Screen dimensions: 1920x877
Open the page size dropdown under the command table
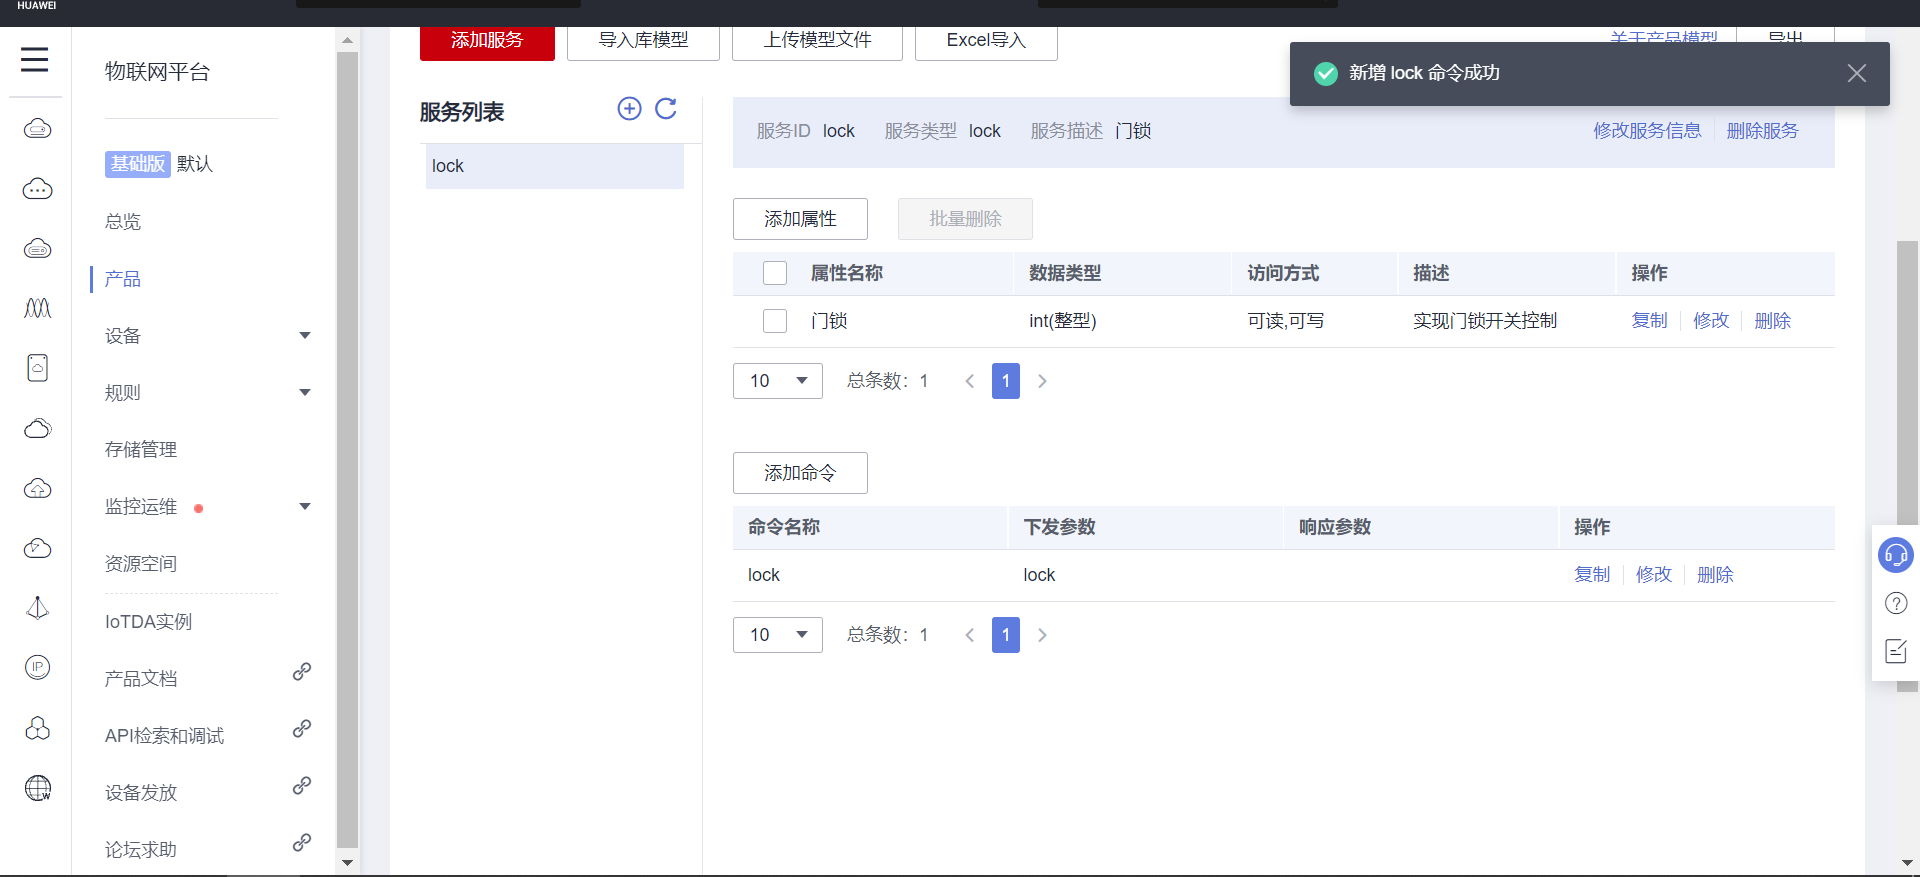pos(778,635)
